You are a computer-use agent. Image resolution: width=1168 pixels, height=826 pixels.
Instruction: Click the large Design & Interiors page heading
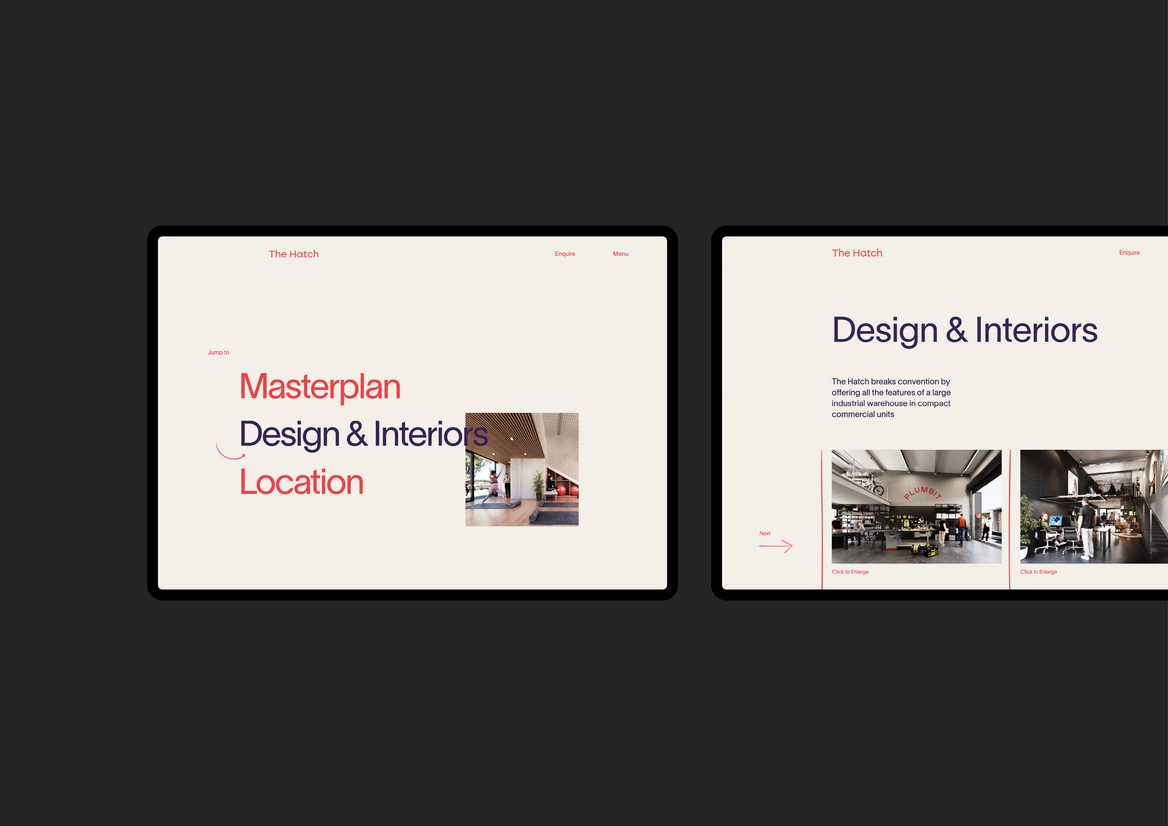(x=964, y=330)
